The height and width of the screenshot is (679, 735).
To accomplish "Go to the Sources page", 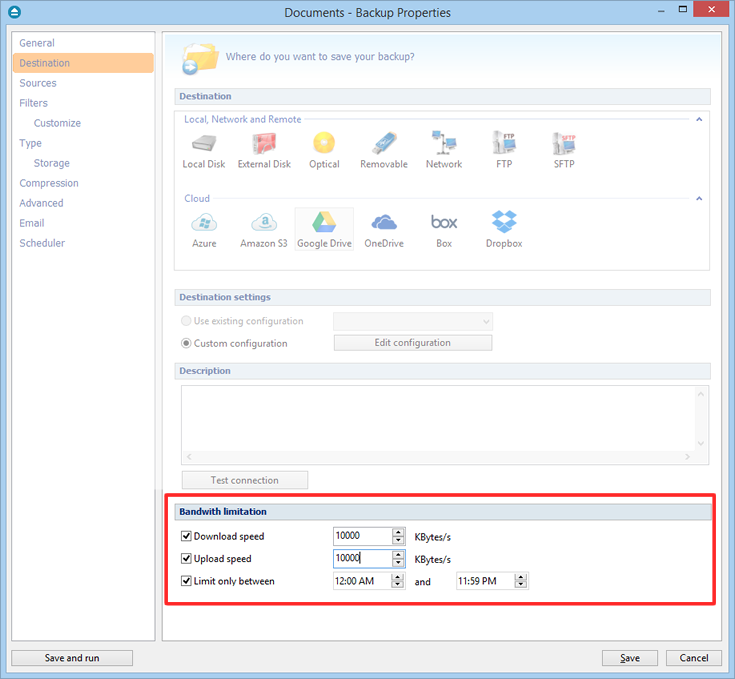I will point(83,83).
